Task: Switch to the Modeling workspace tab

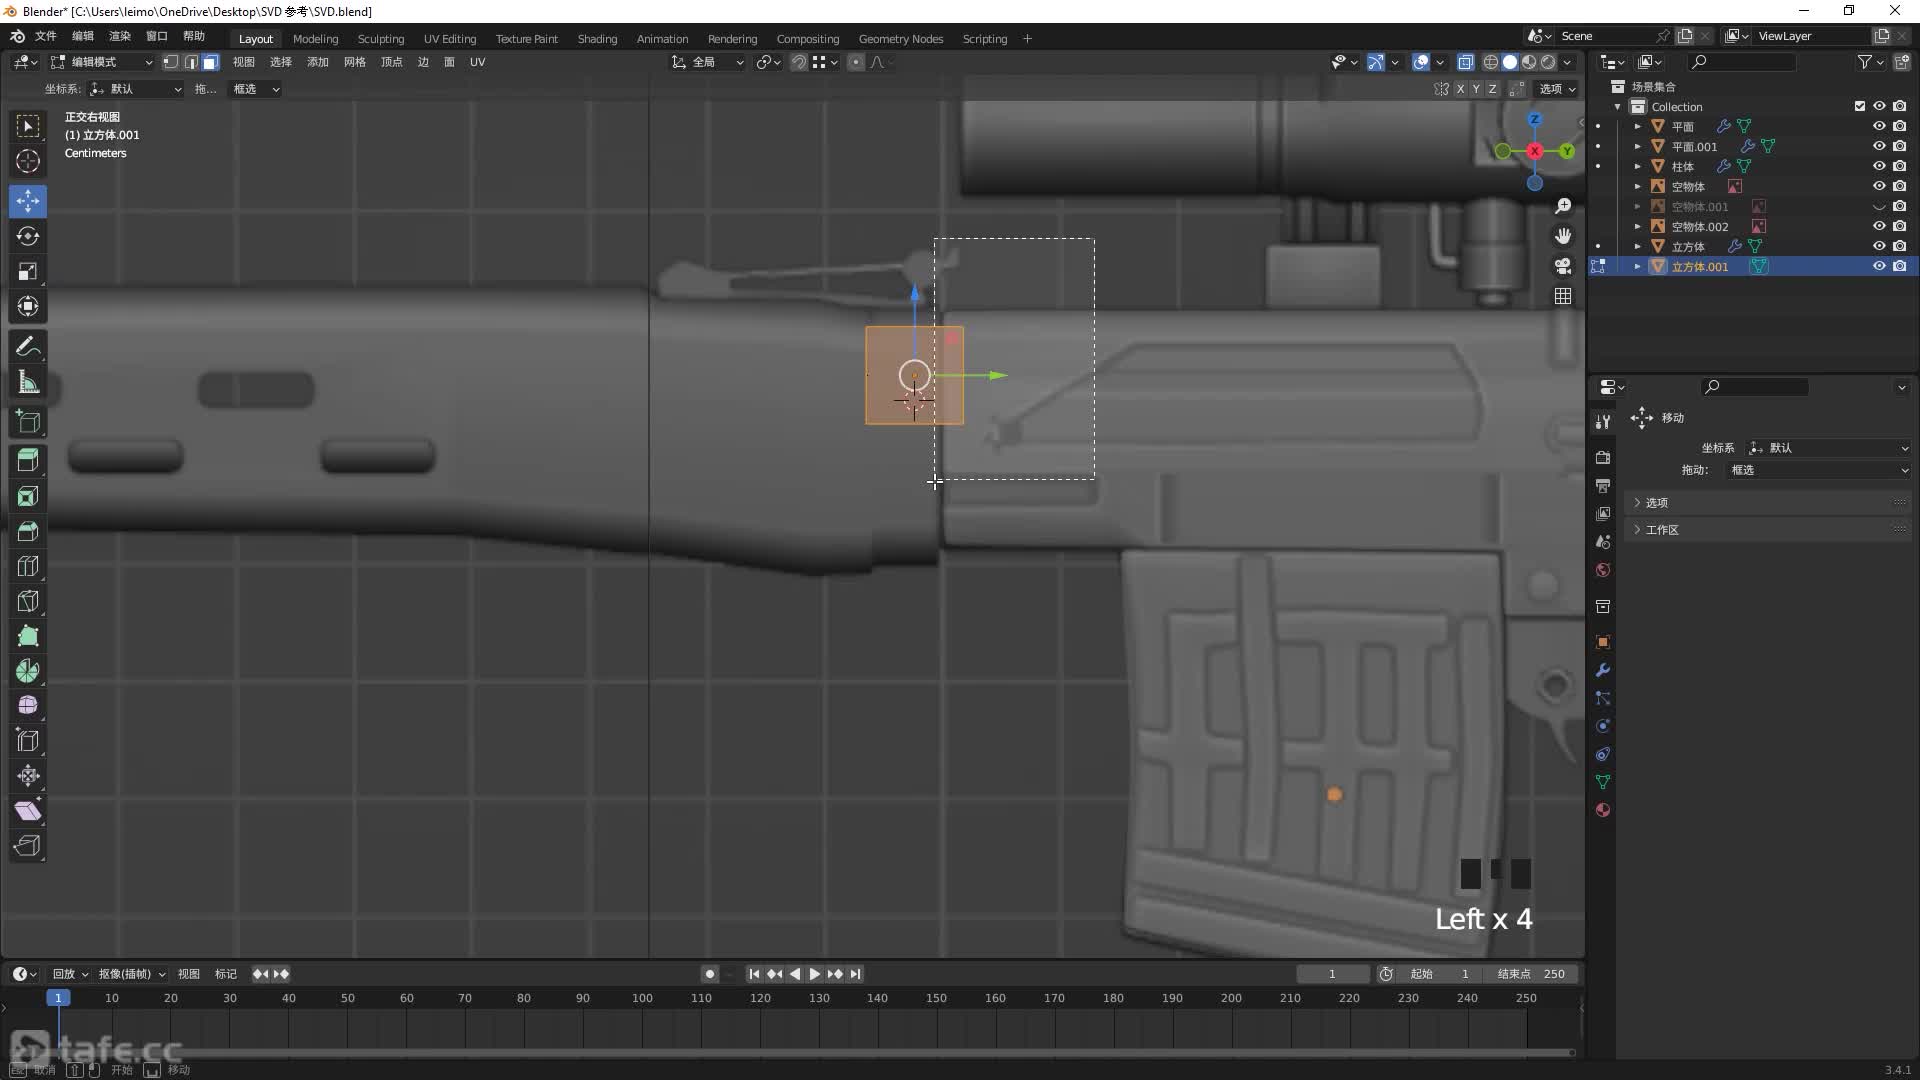Action: point(315,39)
